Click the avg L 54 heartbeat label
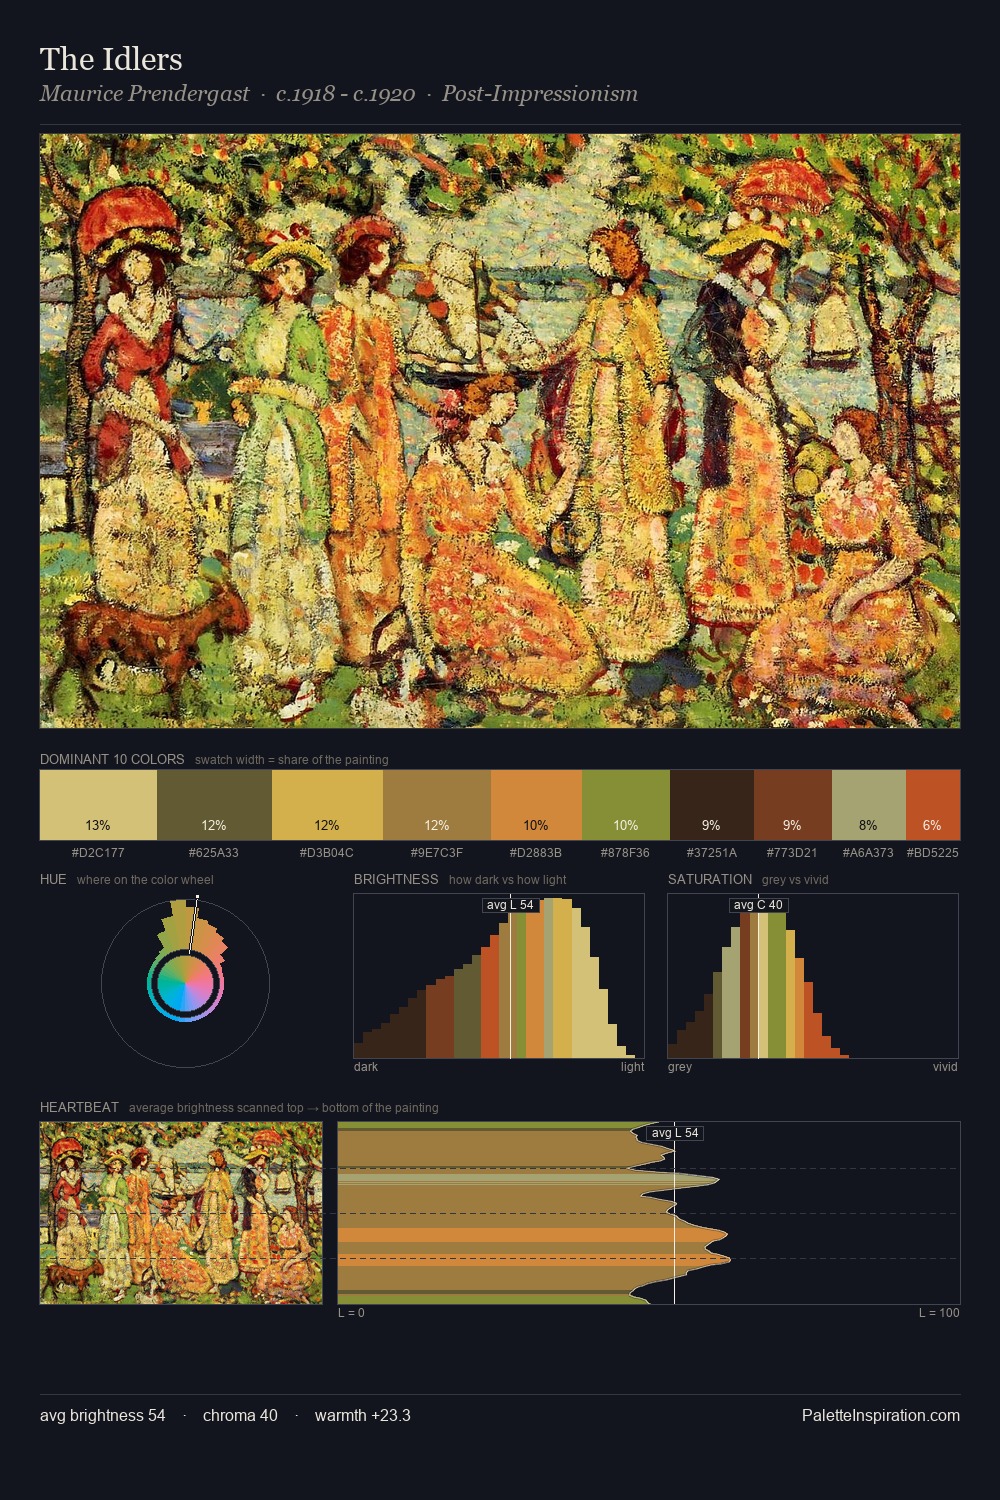 (x=675, y=1133)
